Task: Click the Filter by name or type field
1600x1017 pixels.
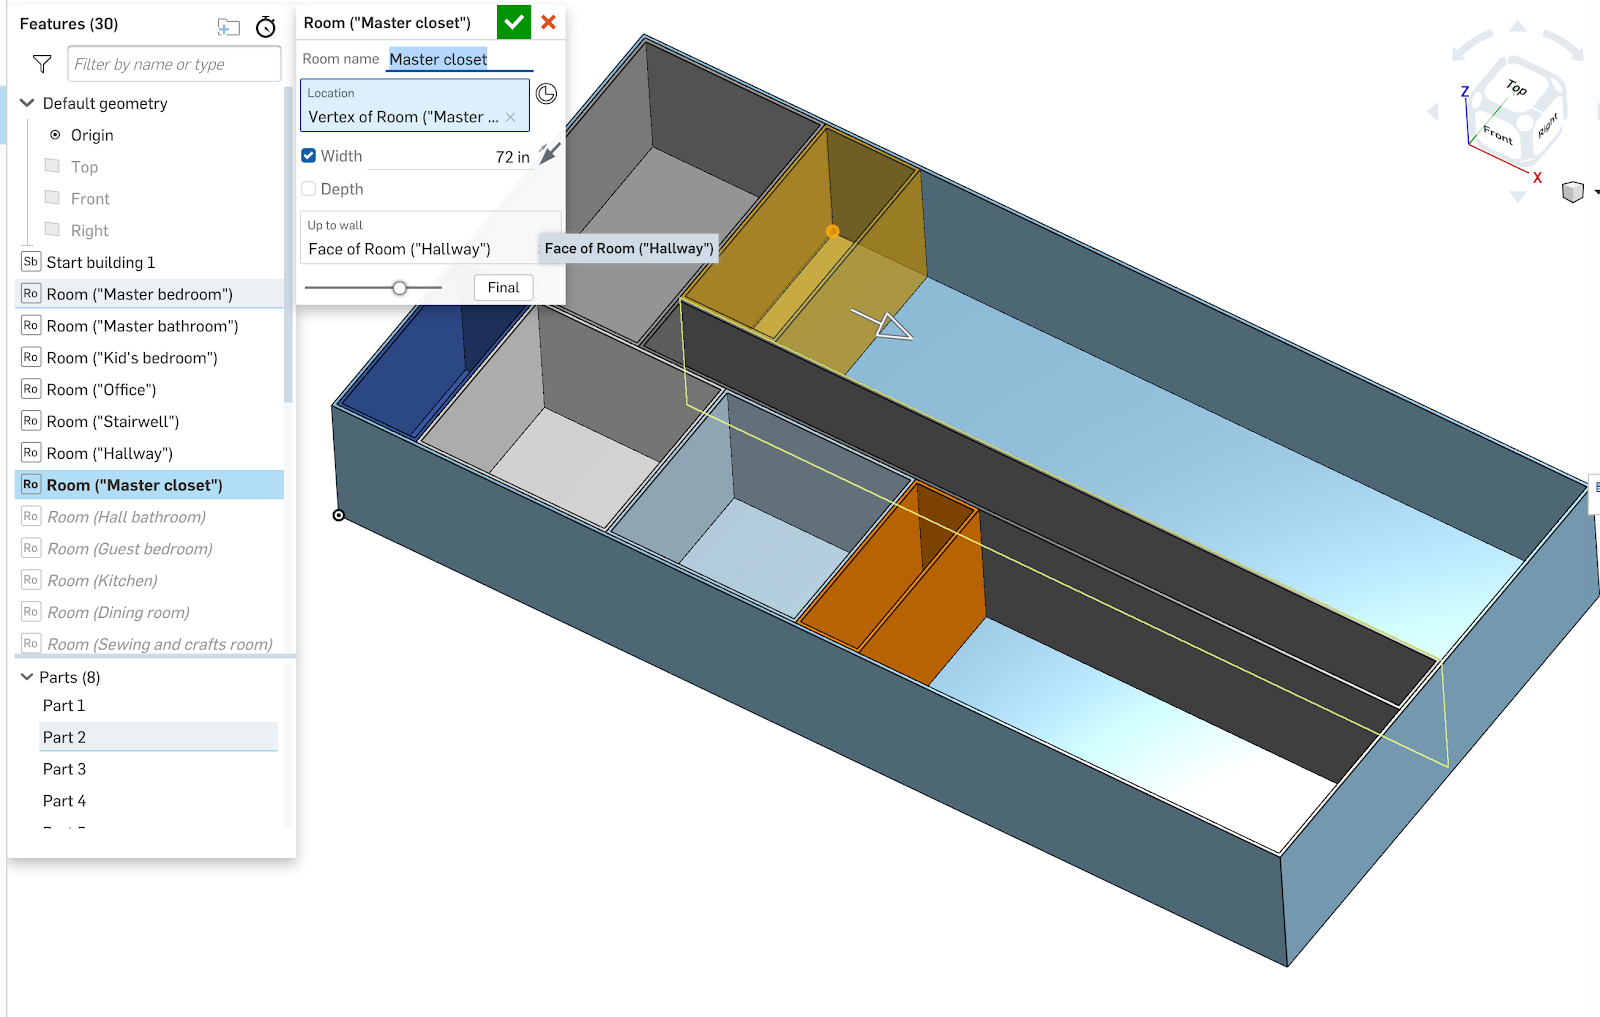Action: [174, 64]
